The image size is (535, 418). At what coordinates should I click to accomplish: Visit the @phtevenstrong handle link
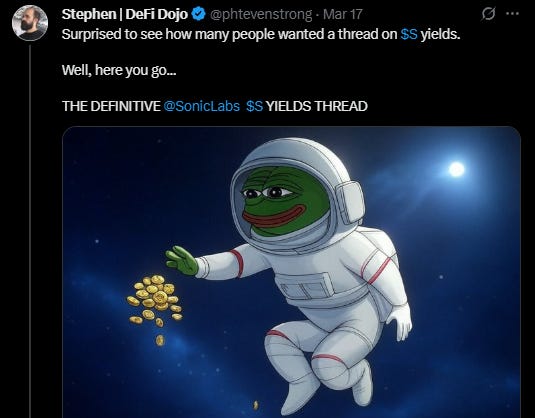pyautogui.click(x=261, y=15)
